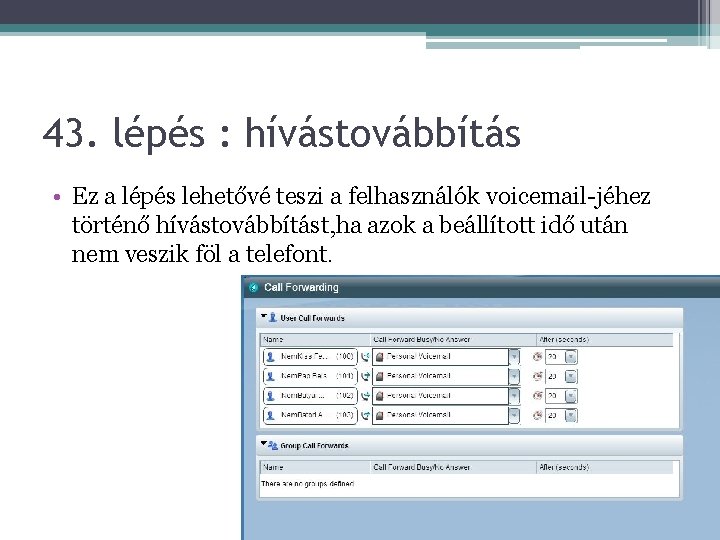Image resolution: width=720 pixels, height=540 pixels.
Task: Open seconds dropdown arrow for extension 103
Action: pos(571,415)
